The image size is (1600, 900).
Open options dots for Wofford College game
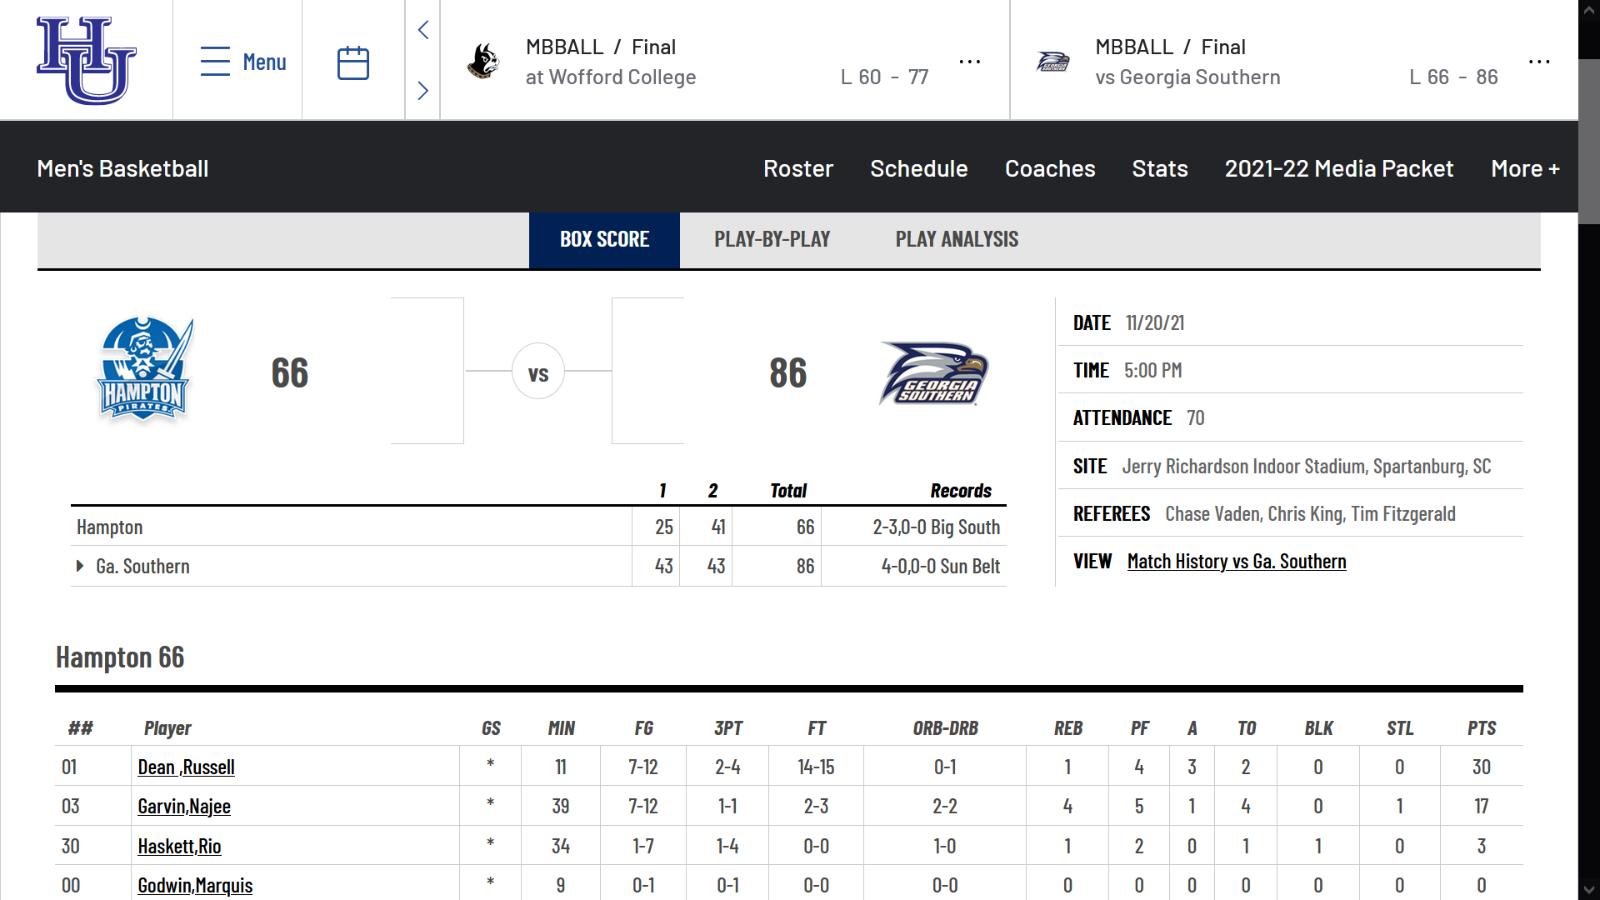970,62
